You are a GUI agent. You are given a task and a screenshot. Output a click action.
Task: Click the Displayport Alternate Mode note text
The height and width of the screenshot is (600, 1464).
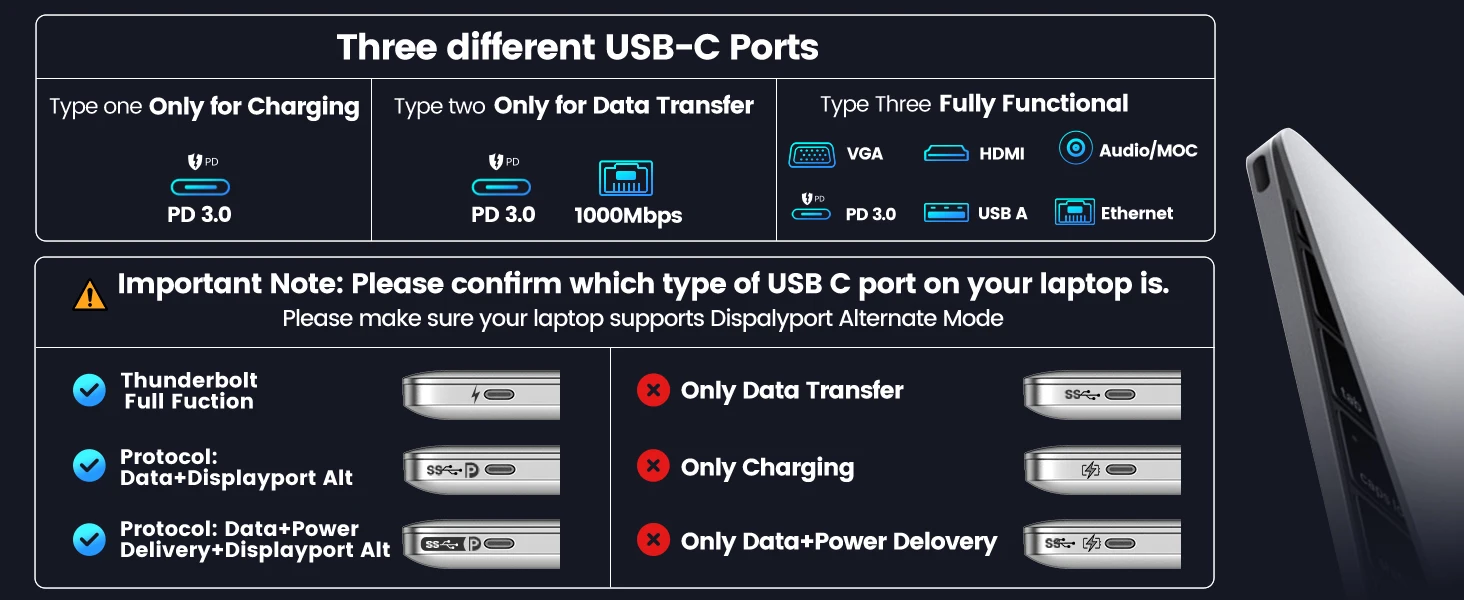[642, 319]
